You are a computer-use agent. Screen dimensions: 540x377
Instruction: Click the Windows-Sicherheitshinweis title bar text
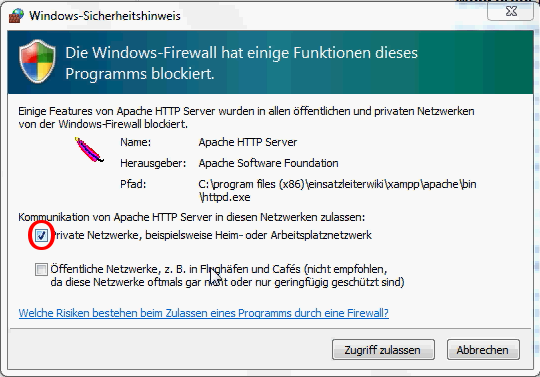(105, 16)
